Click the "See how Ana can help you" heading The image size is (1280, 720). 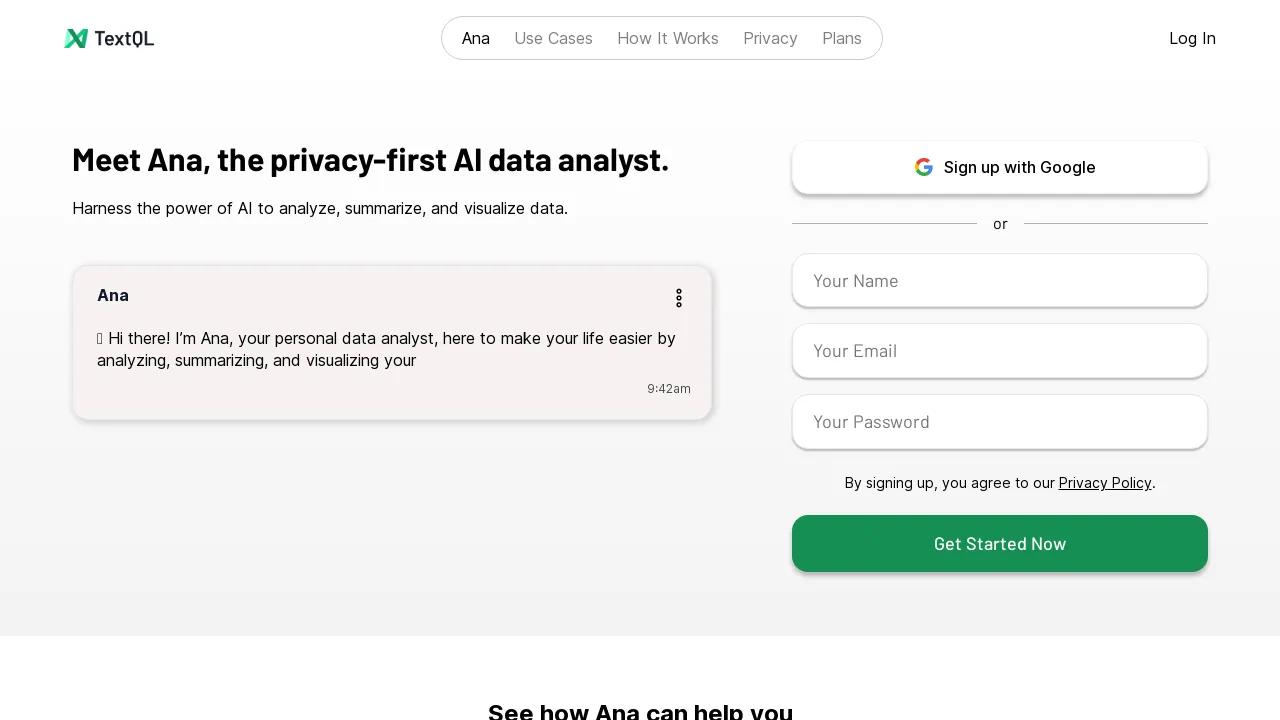point(640,711)
